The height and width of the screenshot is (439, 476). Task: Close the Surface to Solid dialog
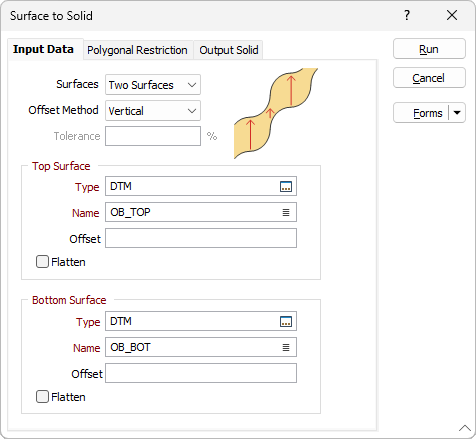(452, 15)
